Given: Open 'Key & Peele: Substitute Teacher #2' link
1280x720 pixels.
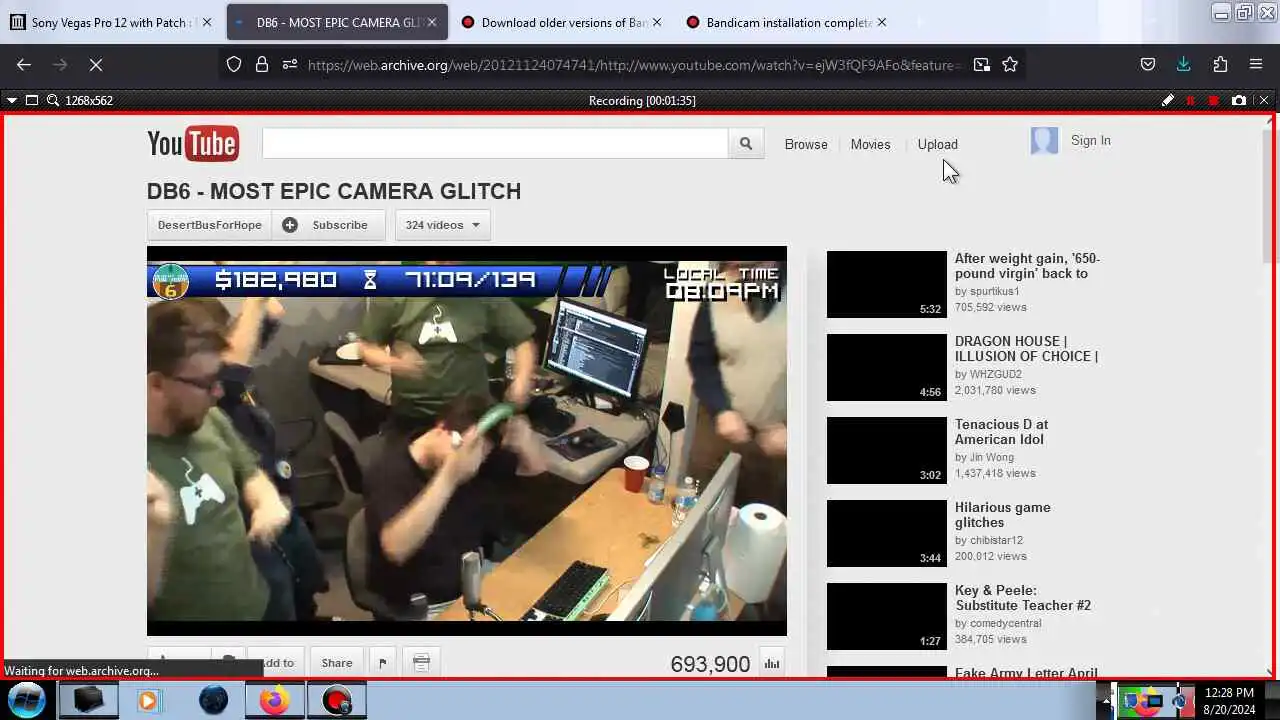Looking at the screenshot, I should (1023, 598).
